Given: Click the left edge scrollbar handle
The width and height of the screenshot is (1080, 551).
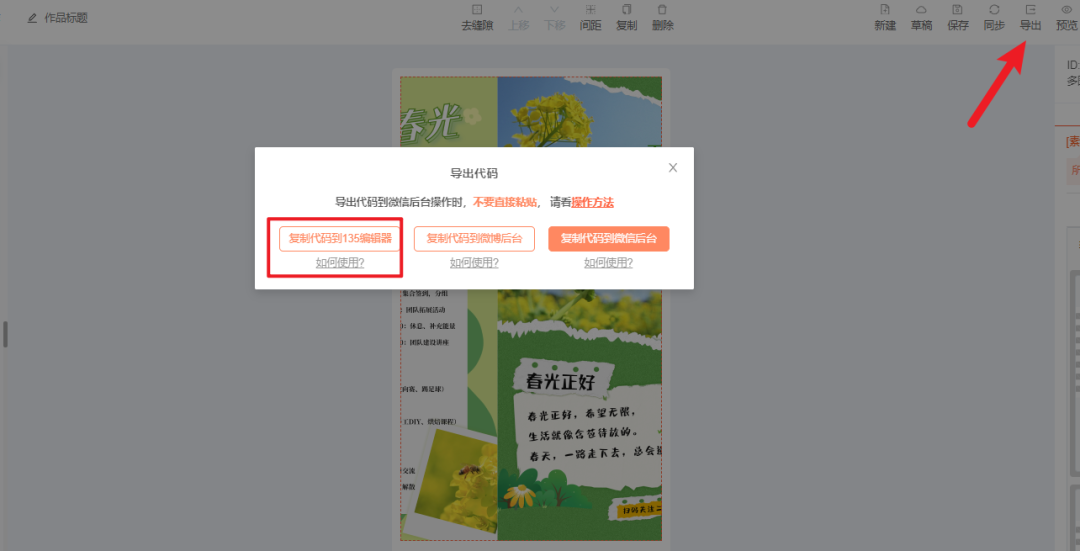Looking at the screenshot, I should (x=5, y=334).
